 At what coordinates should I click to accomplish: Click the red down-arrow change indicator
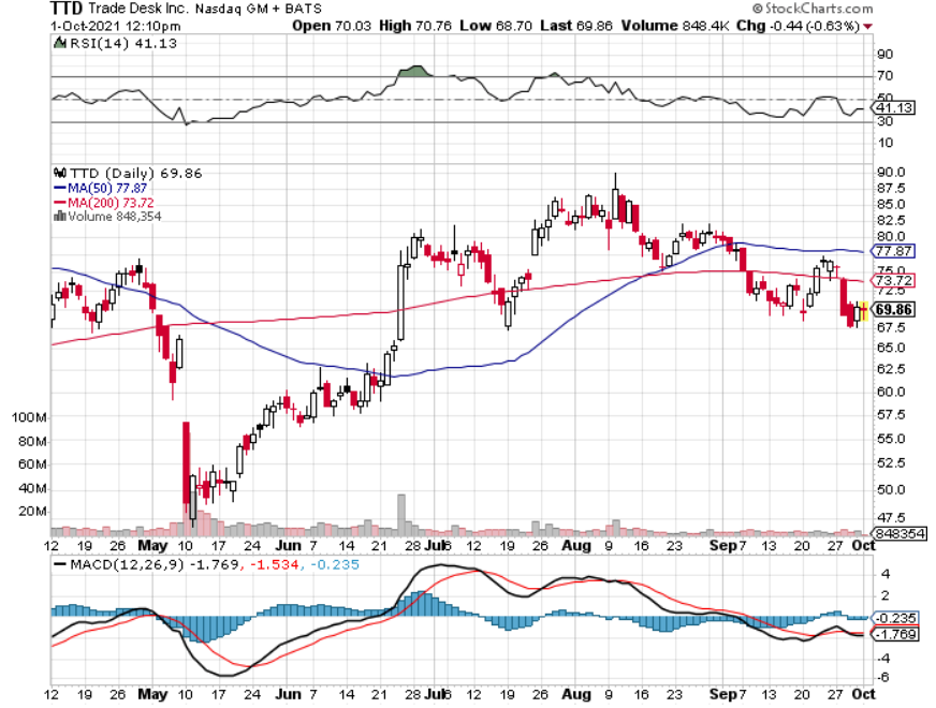pos(868,27)
